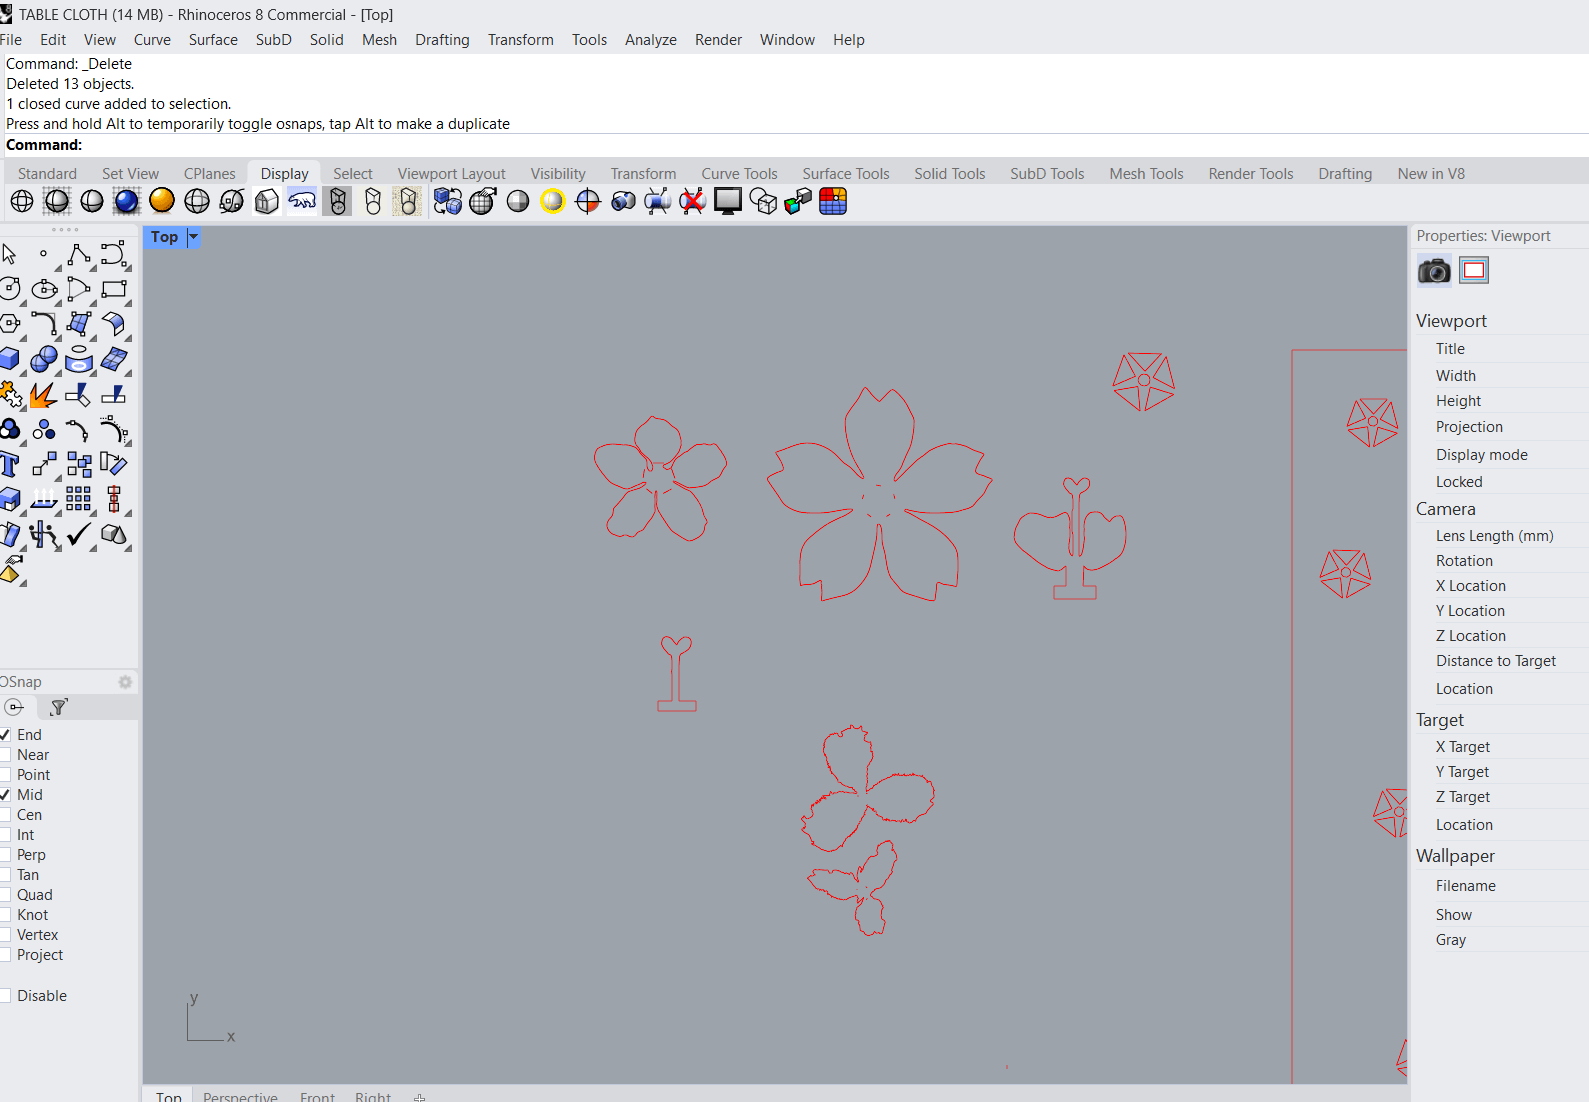Choose the Explode tool icon
Screen dimensions: 1589x1102
pyautogui.click(x=42, y=395)
